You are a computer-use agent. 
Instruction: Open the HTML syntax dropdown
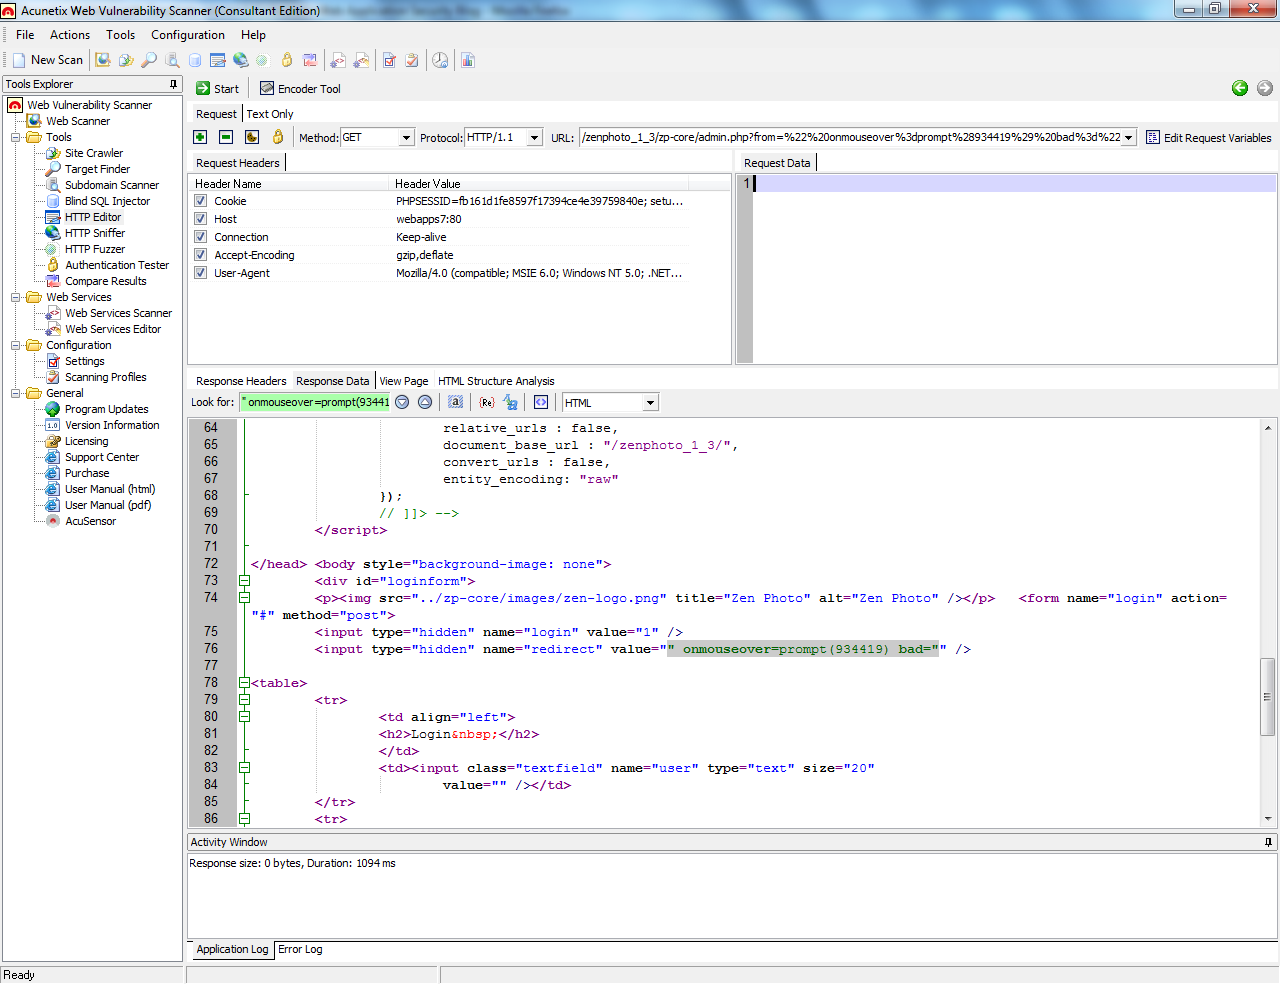(650, 403)
